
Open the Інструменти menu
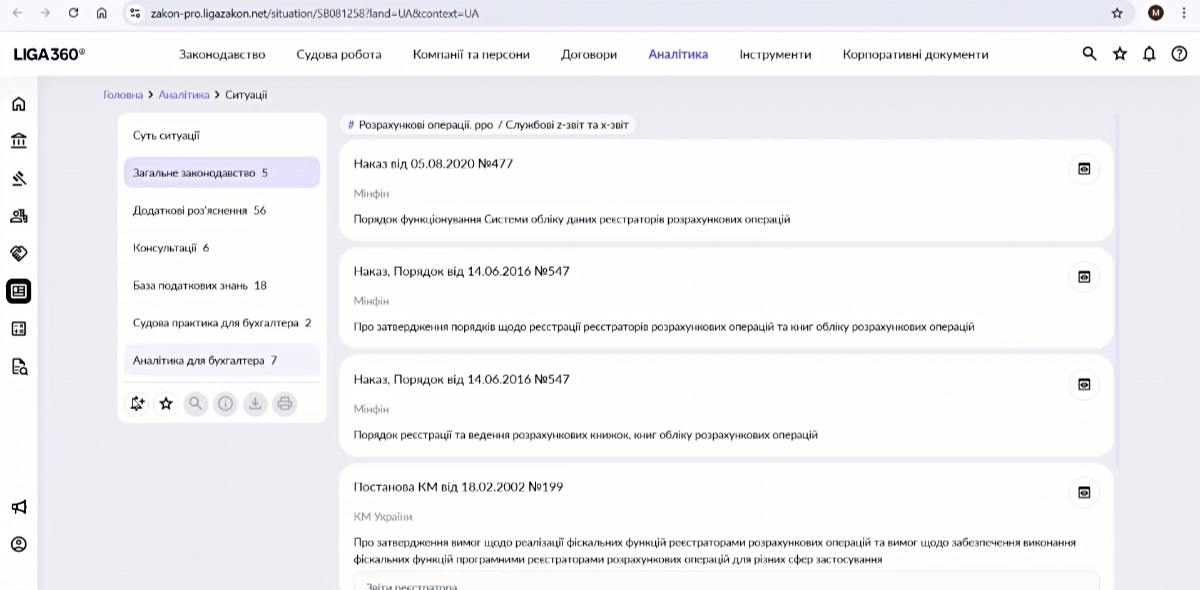tap(775, 55)
